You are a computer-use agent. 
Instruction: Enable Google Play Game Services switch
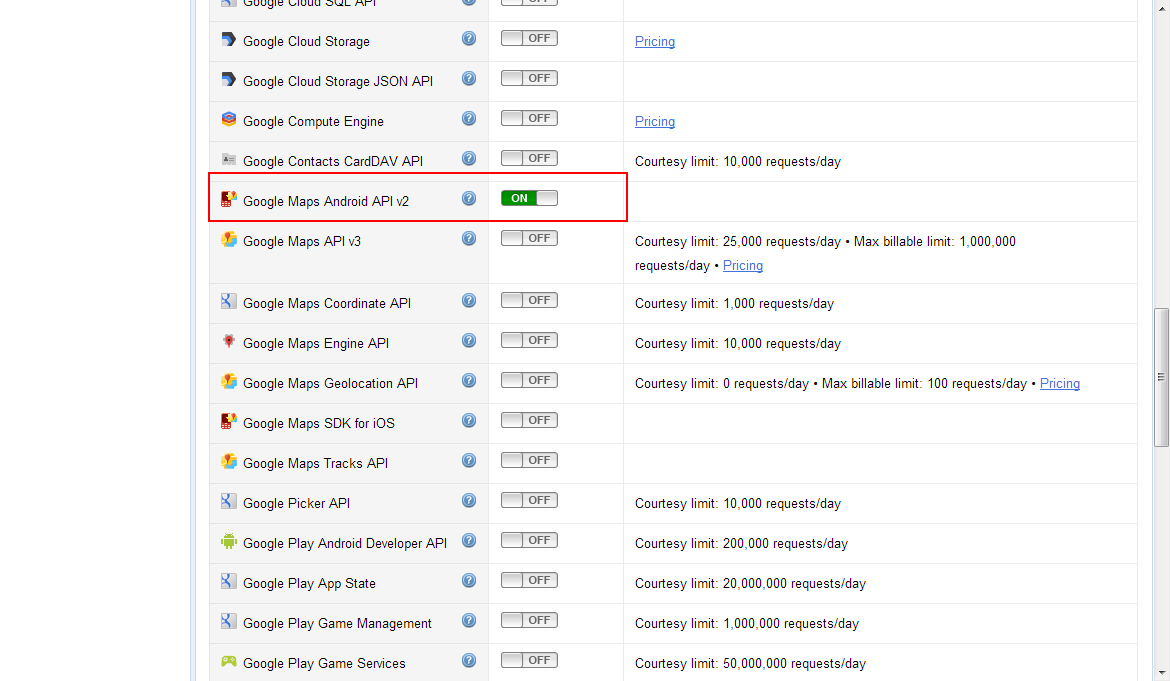tap(529, 660)
